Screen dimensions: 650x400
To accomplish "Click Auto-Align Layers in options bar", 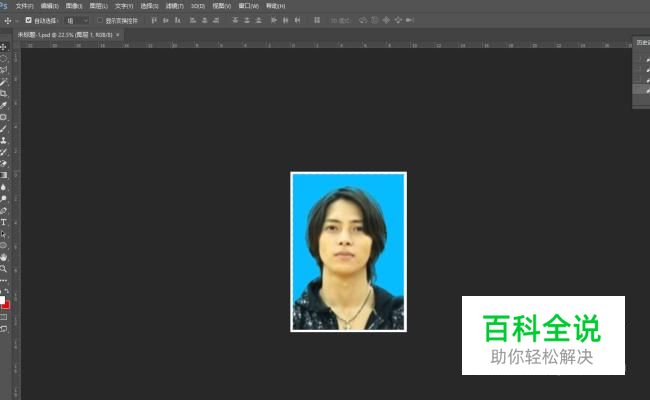I will [x=317, y=20].
